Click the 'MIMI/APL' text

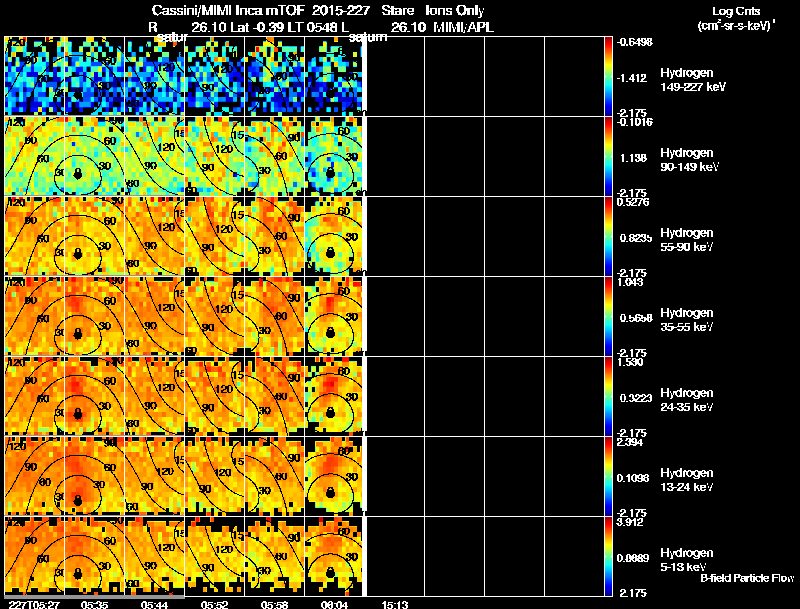(x=463, y=28)
